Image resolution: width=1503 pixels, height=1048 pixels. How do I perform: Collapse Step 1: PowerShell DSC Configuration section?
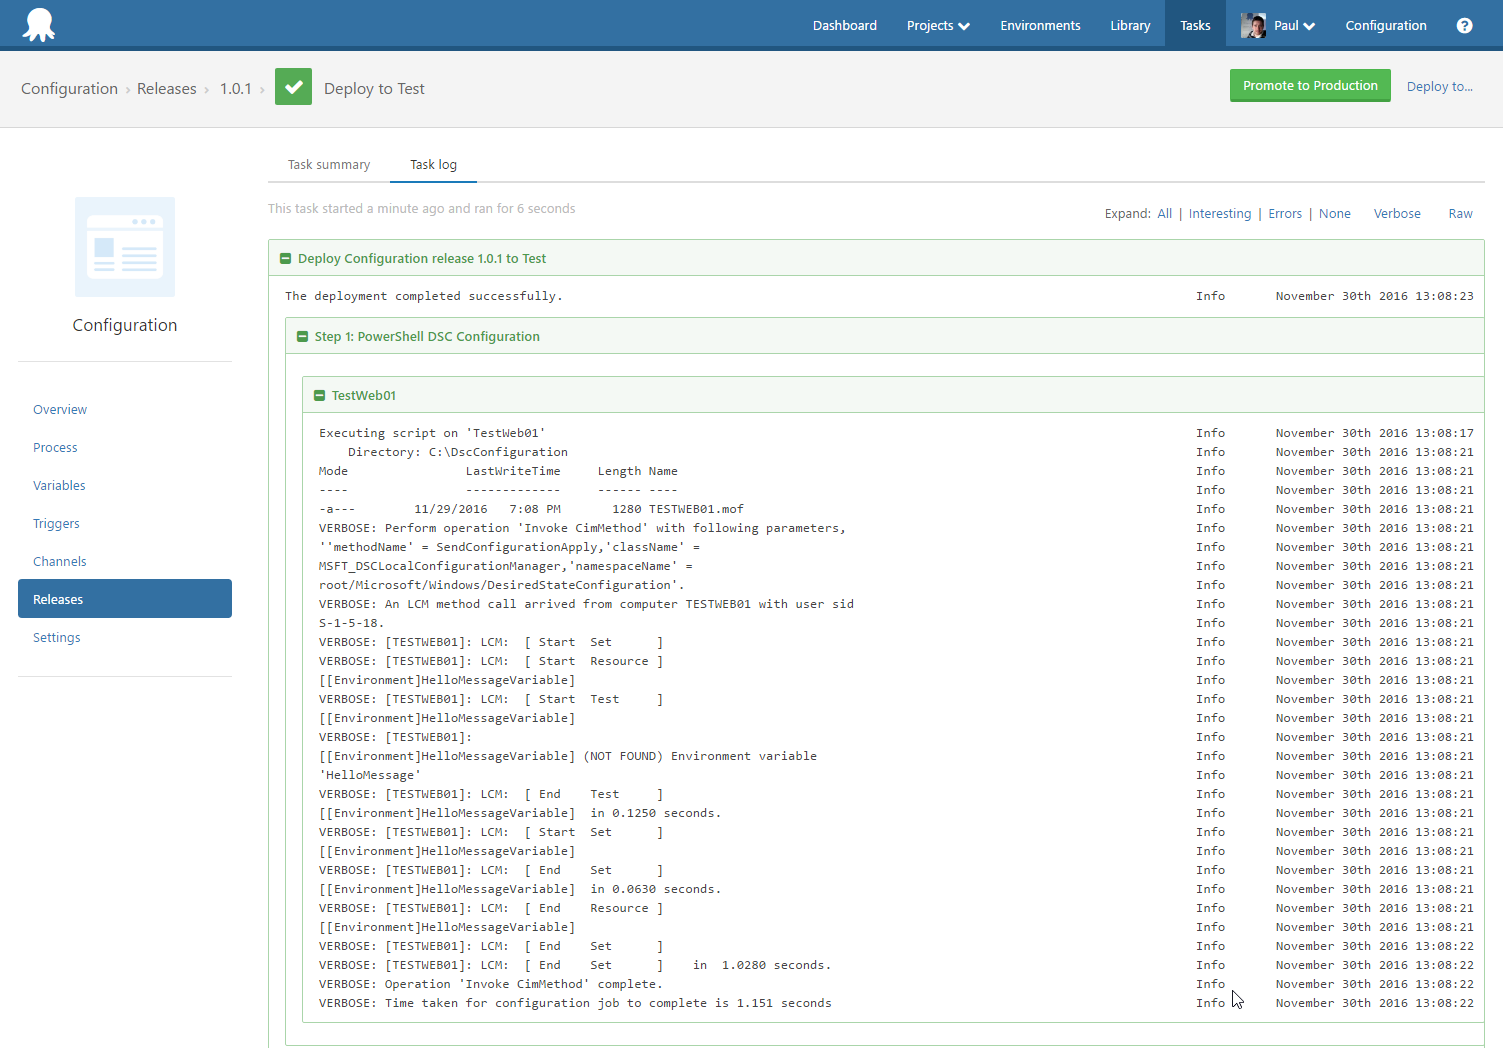(303, 336)
